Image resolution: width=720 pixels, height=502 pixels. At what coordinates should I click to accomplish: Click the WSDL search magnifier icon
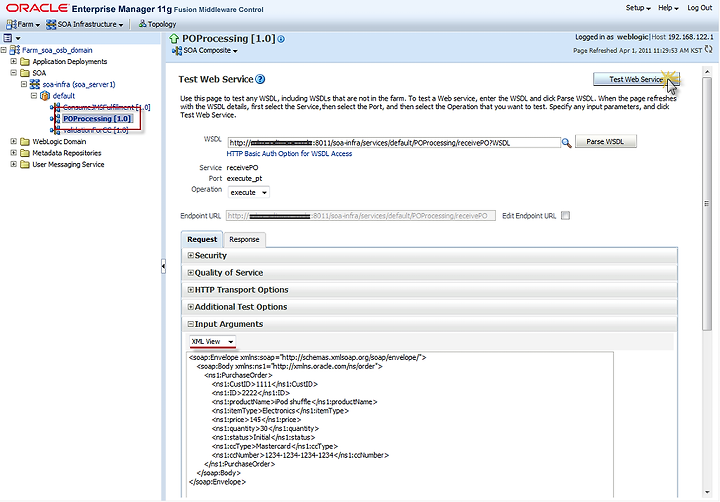[567, 143]
